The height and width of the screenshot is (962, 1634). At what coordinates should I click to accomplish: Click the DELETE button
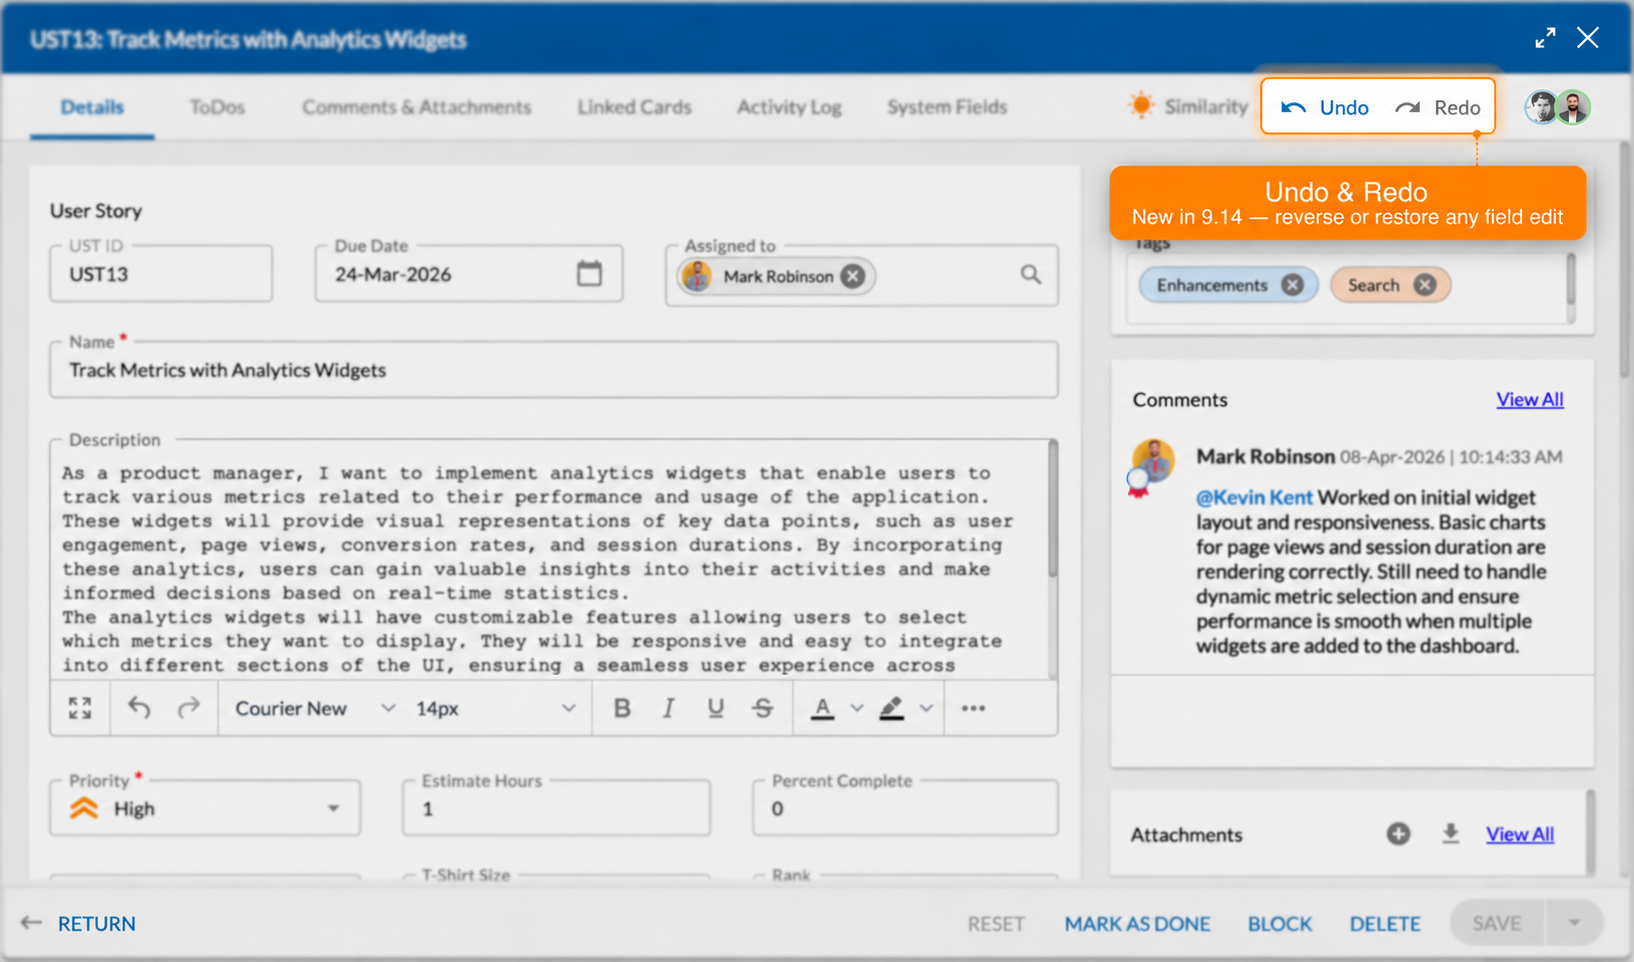pos(1385,923)
